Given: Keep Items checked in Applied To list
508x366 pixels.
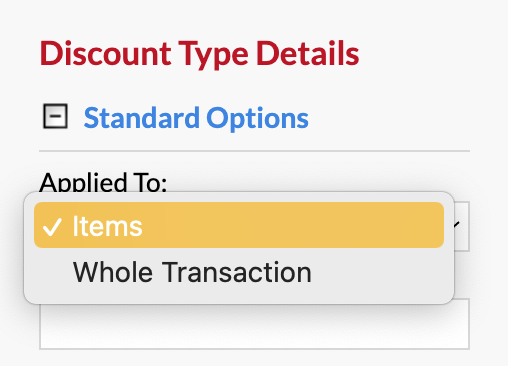Looking at the screenshot, I should tap(239, 225).
